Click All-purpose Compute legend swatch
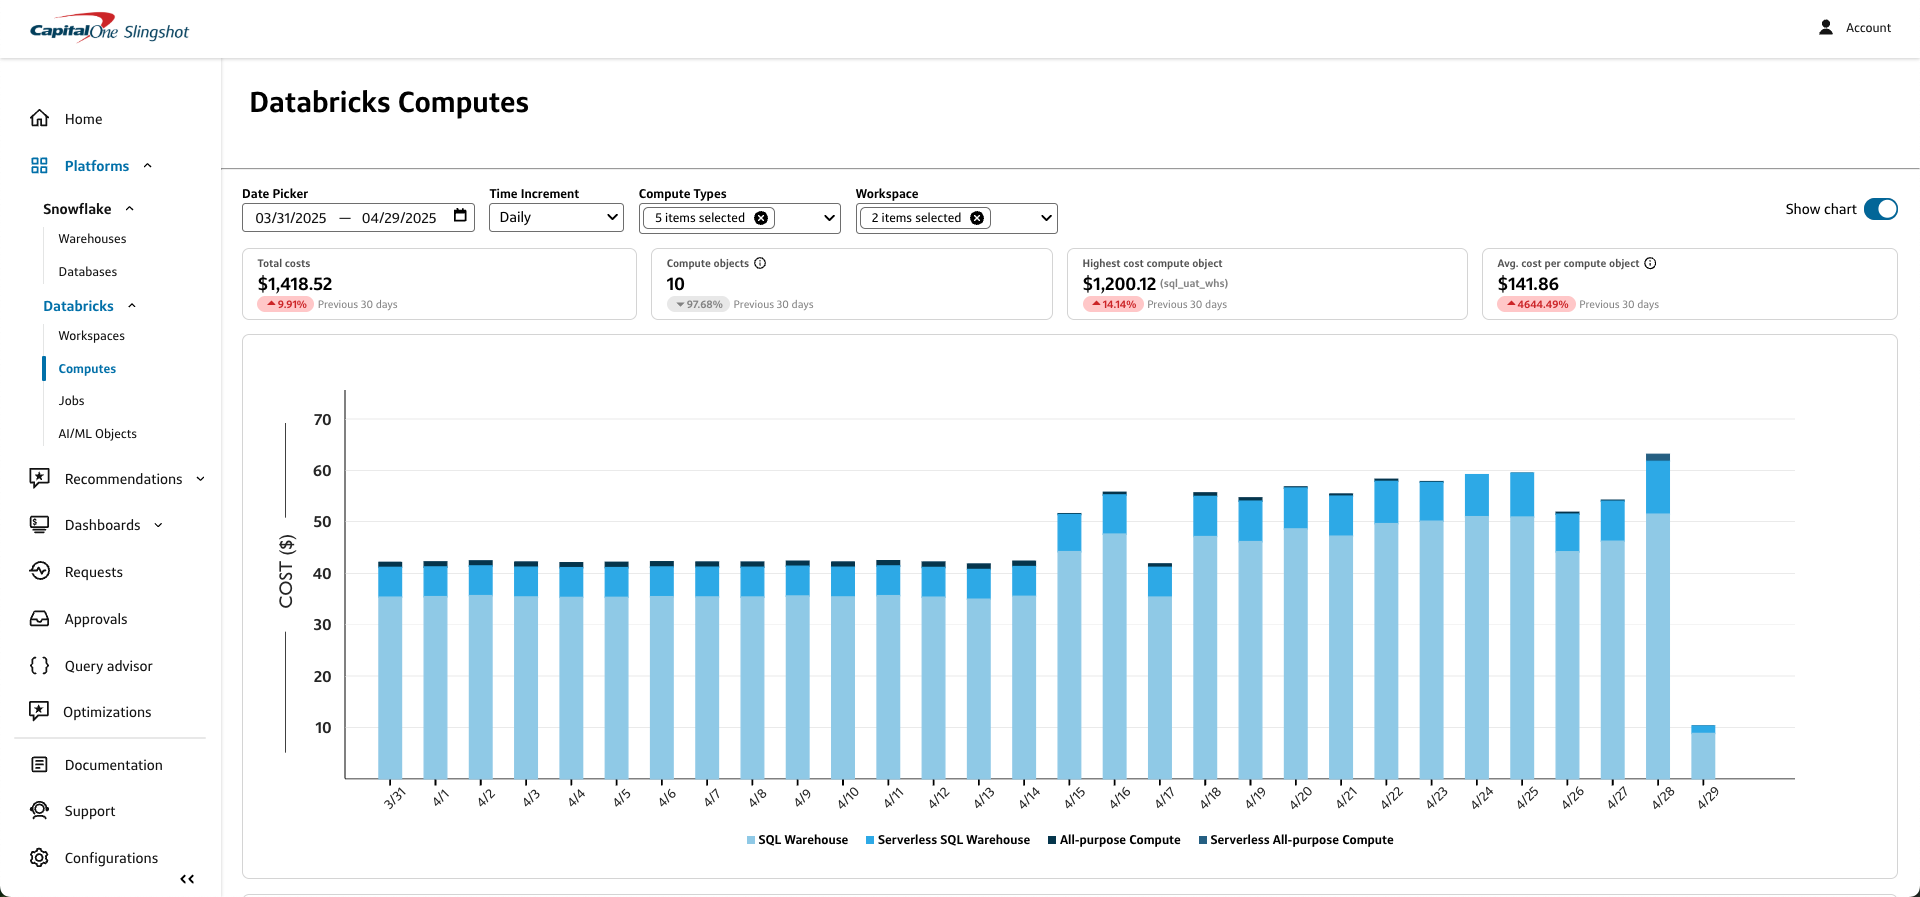 [1052, 840]
